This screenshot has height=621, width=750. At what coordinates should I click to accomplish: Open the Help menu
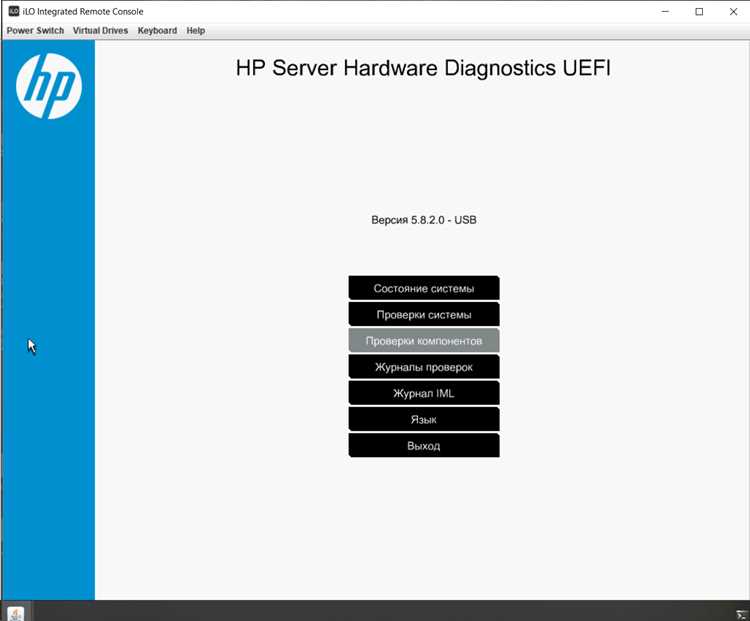coord(196,31)
